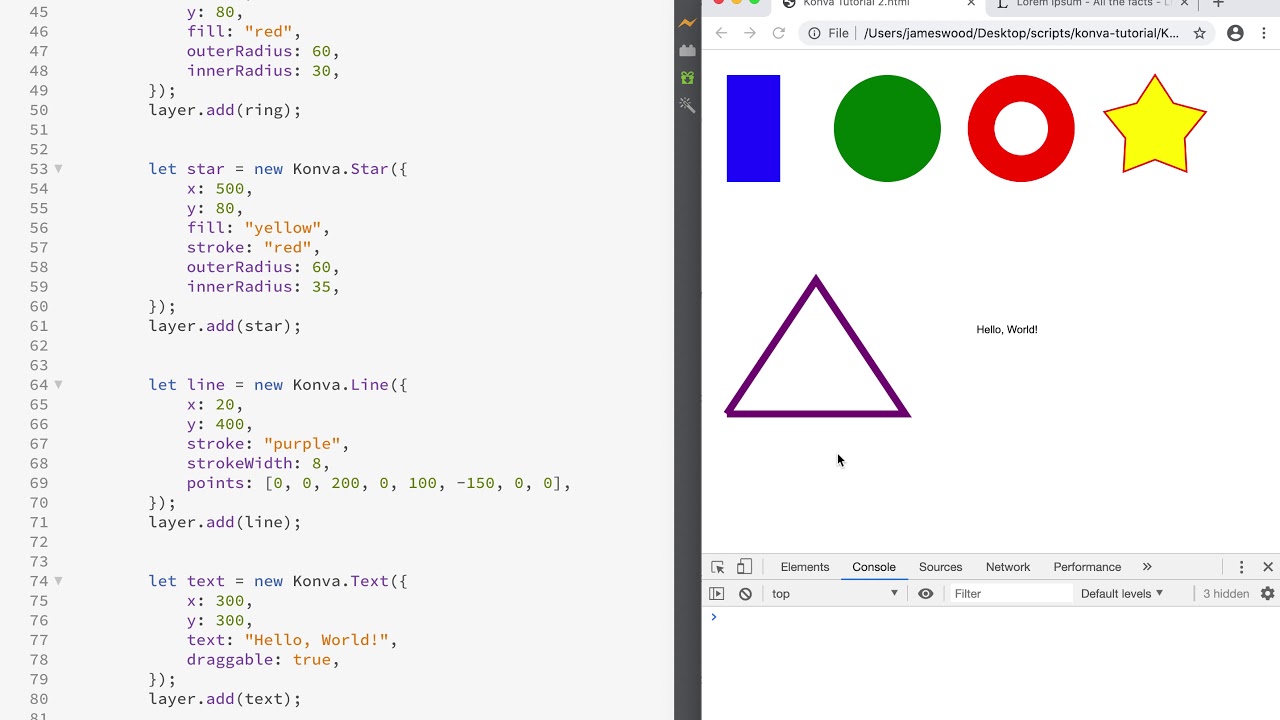Collapse the code block at line 74
The image size is (1280, 720).
click(58, 581)
